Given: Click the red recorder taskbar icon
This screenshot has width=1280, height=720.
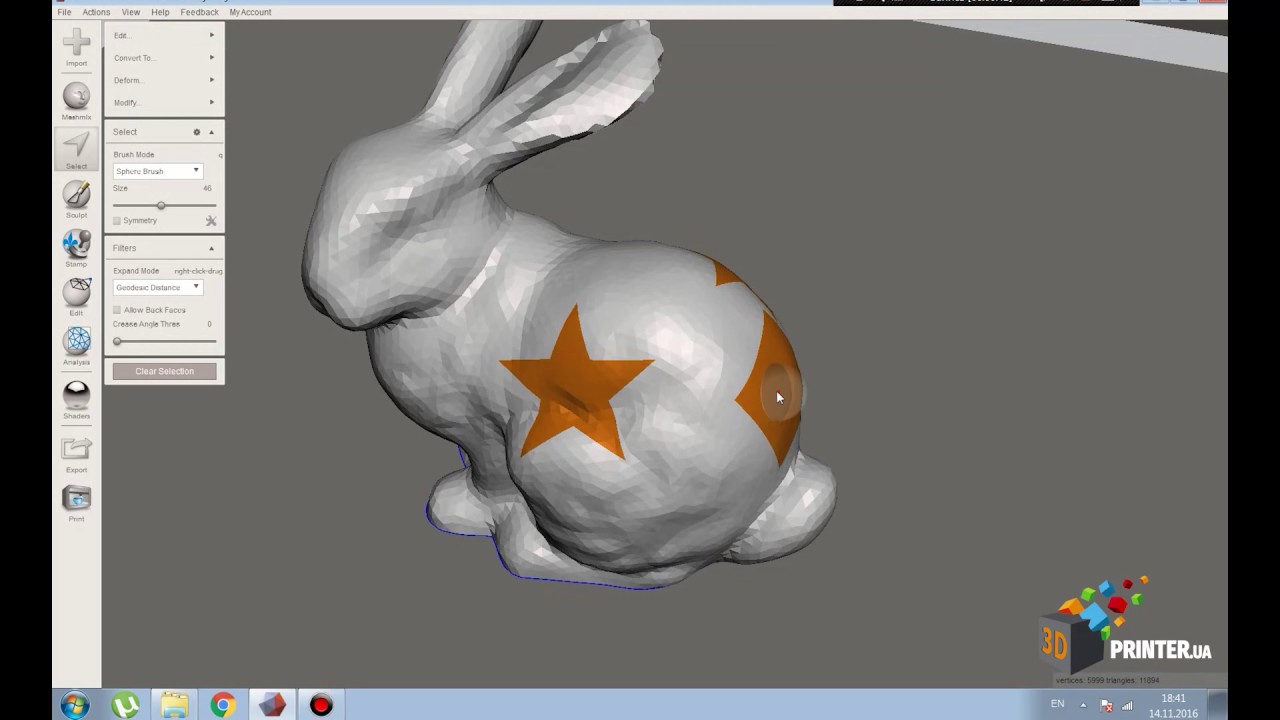Looking at the screenshot, I should tap(321, 705).
